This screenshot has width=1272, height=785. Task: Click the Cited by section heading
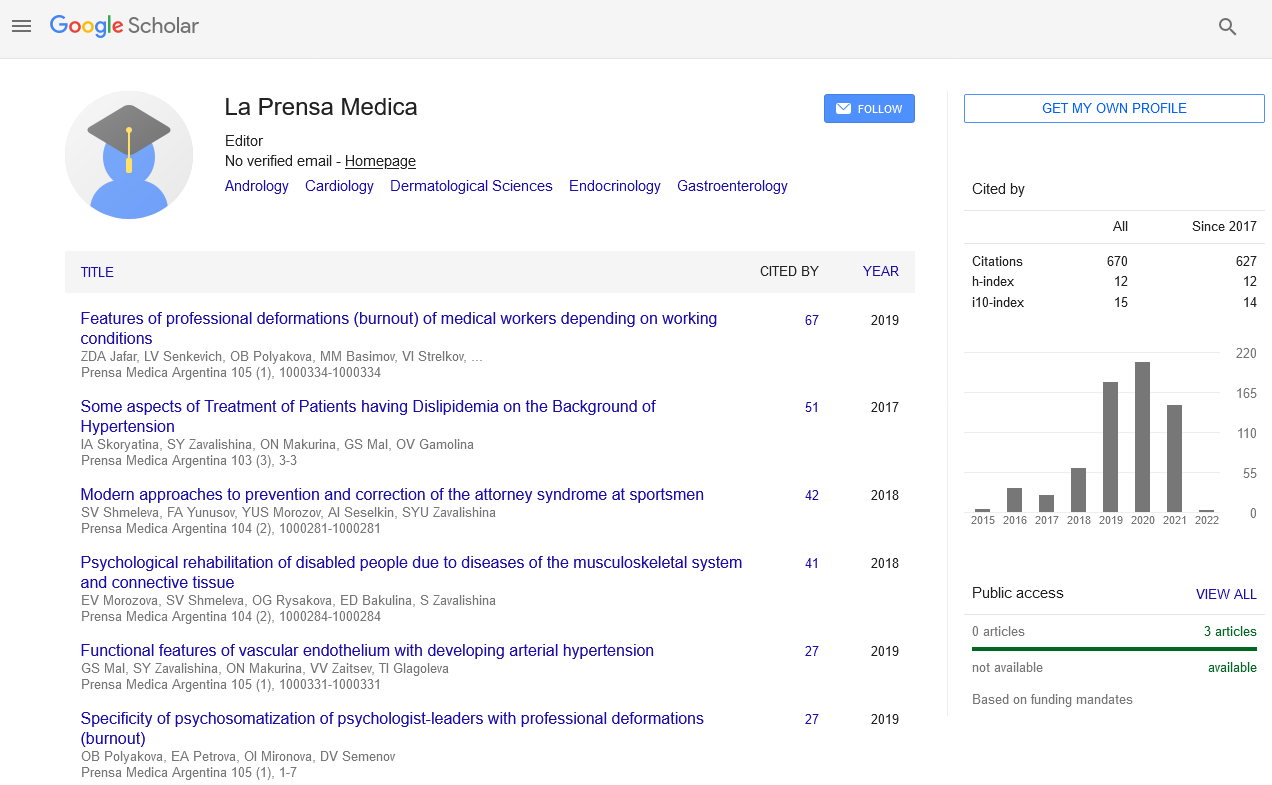click(998, 189)
